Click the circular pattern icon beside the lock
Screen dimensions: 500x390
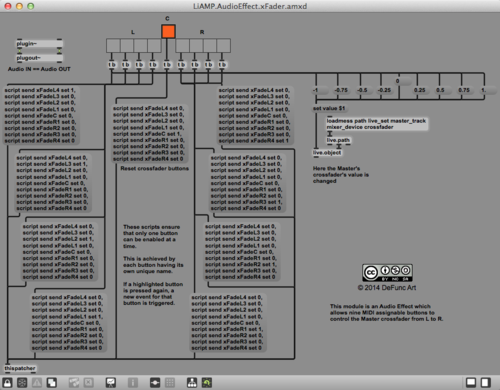pos(22,382)
